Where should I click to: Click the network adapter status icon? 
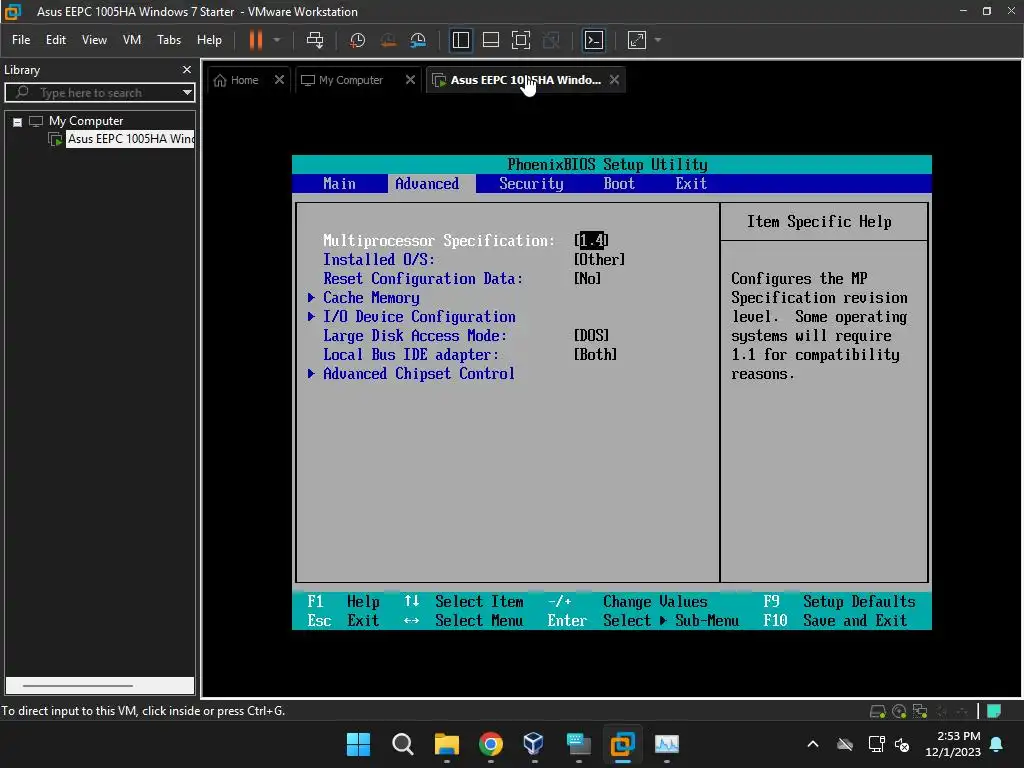pos(920,711)
